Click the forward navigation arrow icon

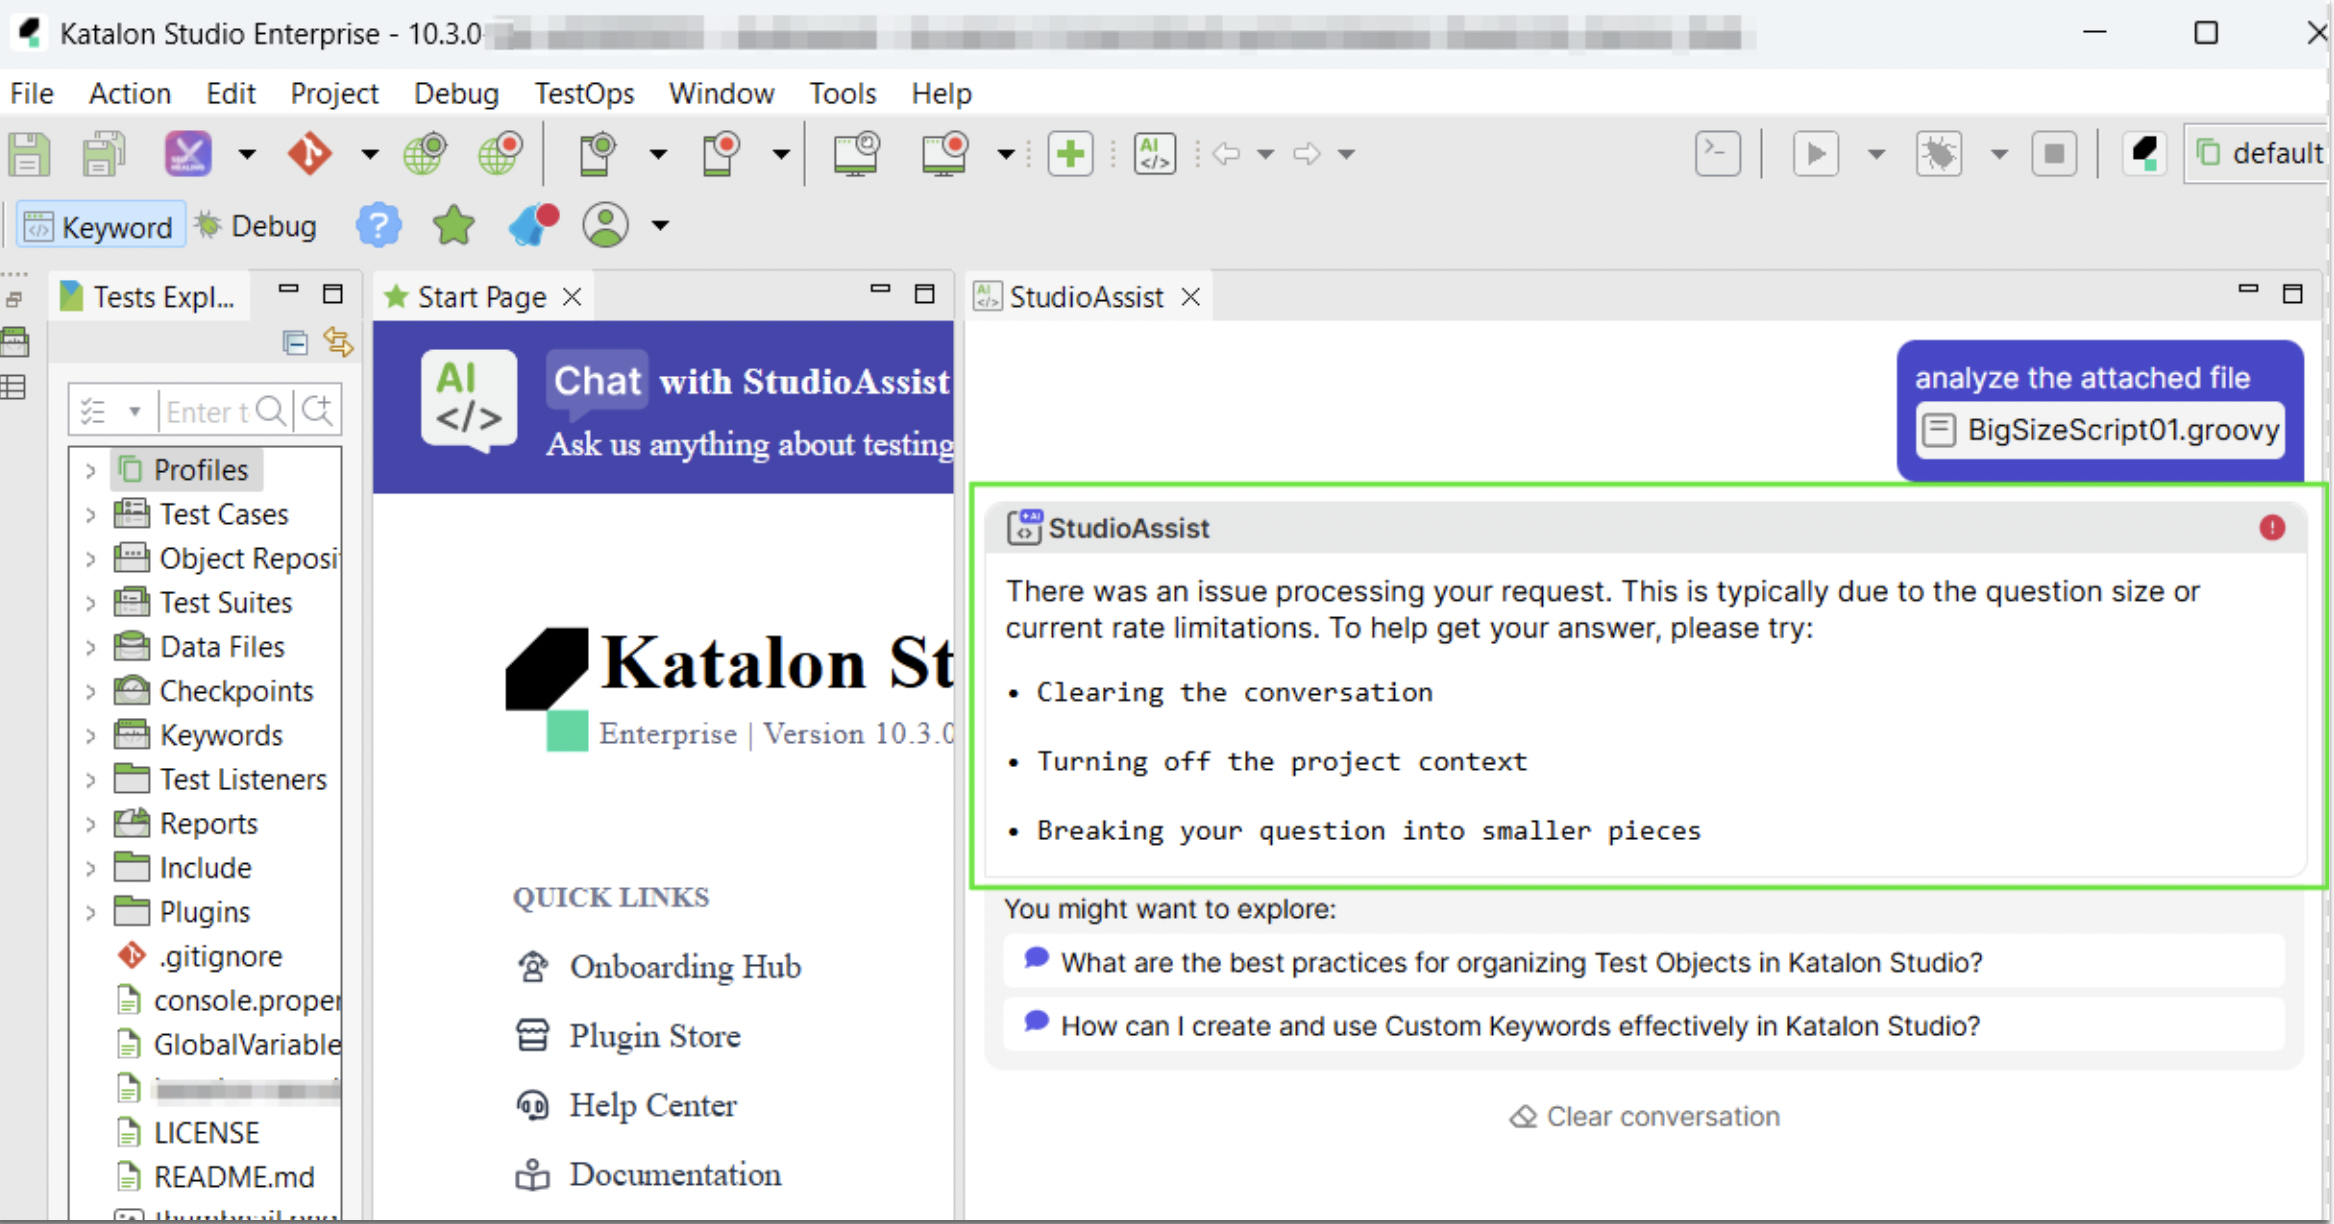coord(1307,154)
